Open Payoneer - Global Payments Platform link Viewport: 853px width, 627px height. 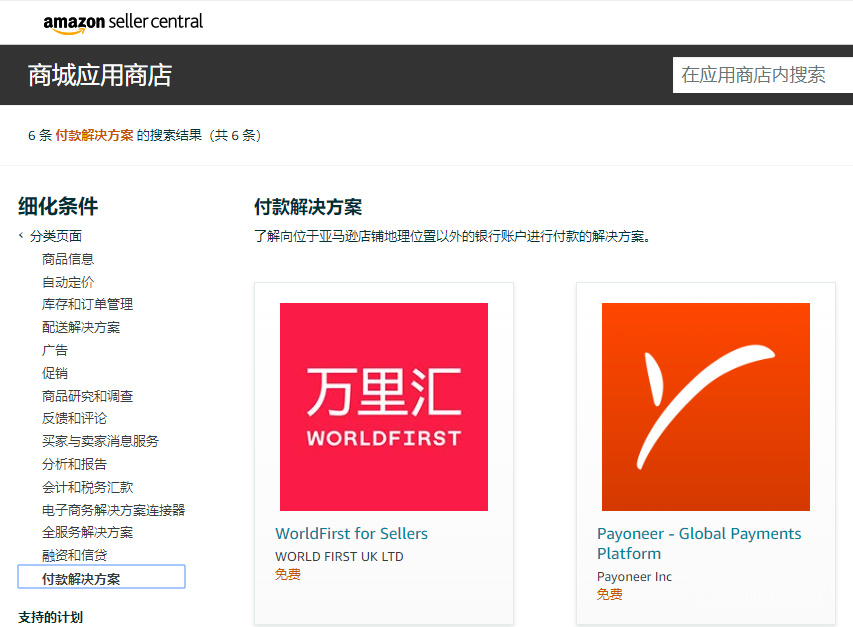699,543
